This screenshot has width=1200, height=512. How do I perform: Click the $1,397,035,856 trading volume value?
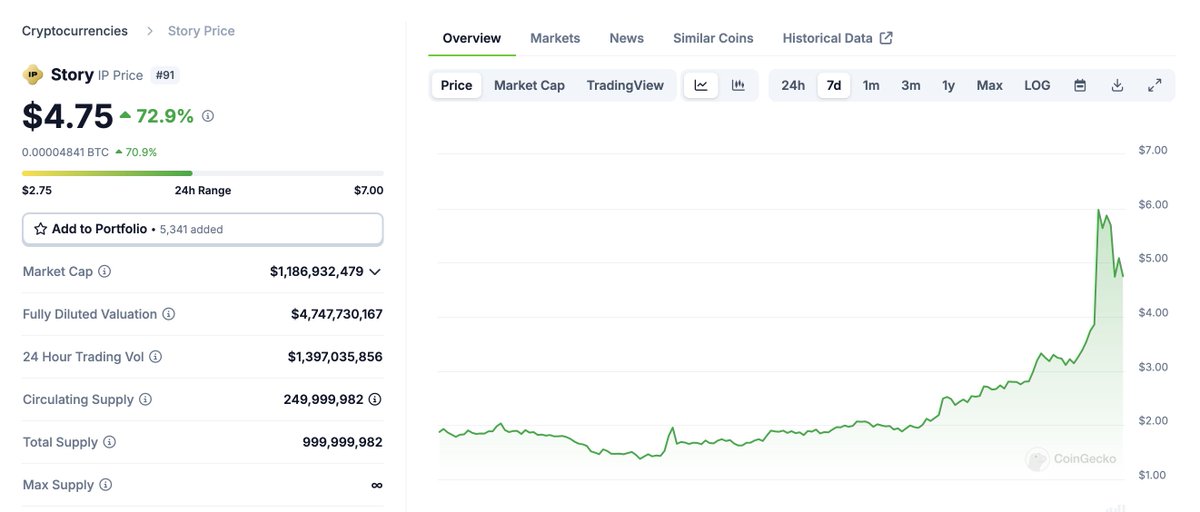(335, 357)
